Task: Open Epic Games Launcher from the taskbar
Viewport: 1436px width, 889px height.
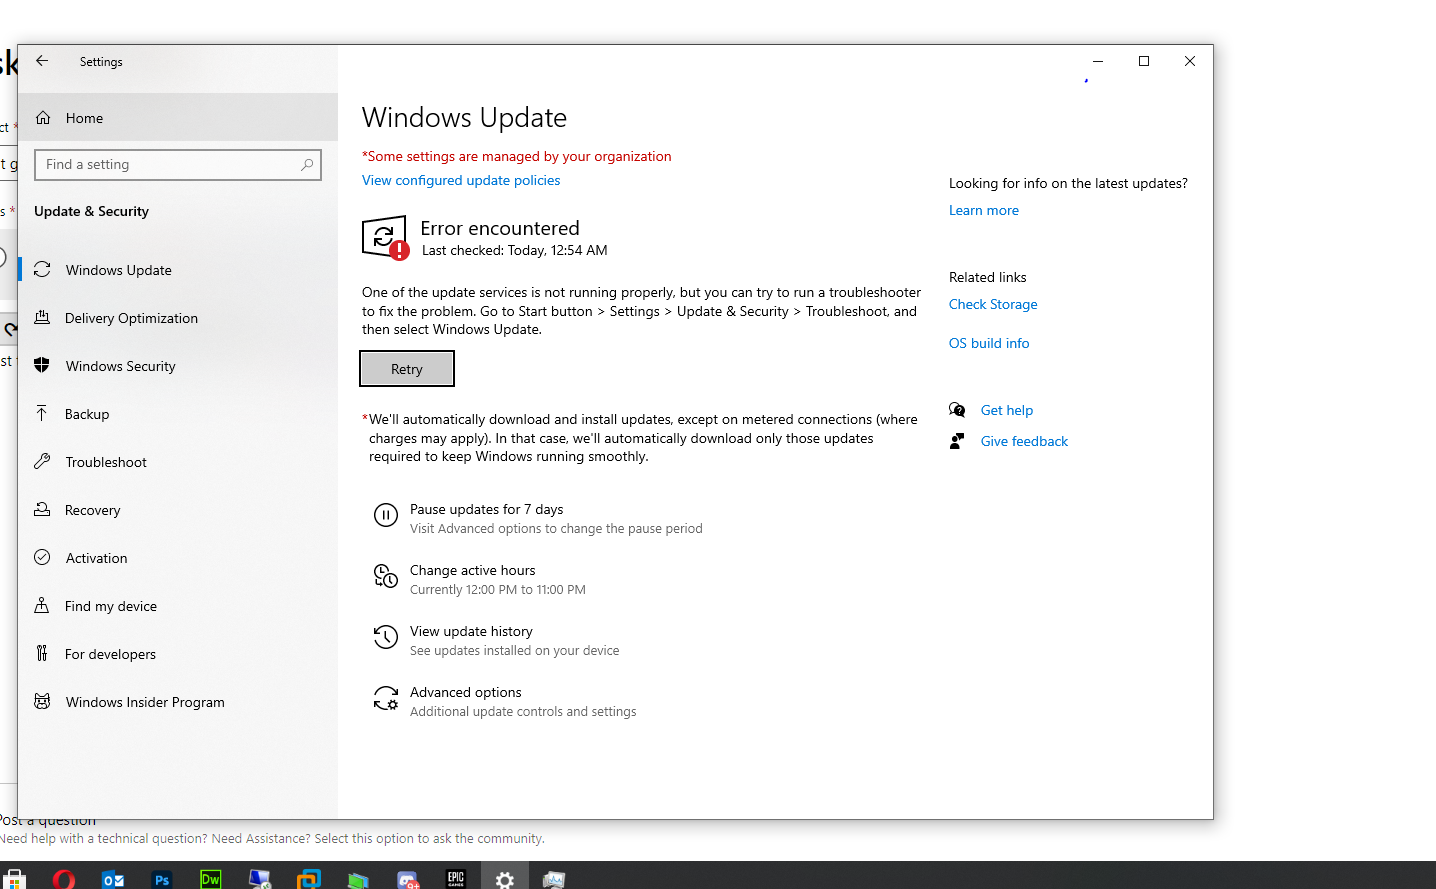Action: pos(456,879)
